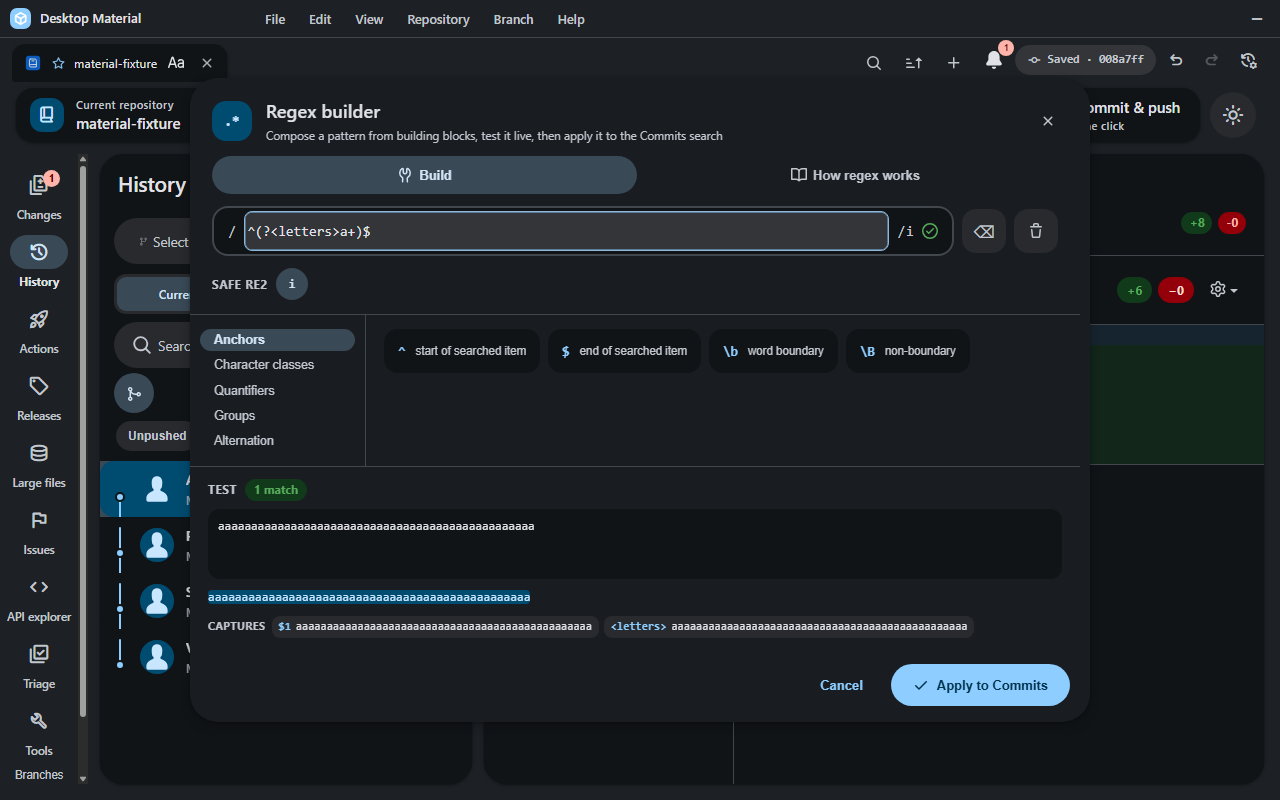
Task: Select the Character classes category
Action: tap(277, 365)
